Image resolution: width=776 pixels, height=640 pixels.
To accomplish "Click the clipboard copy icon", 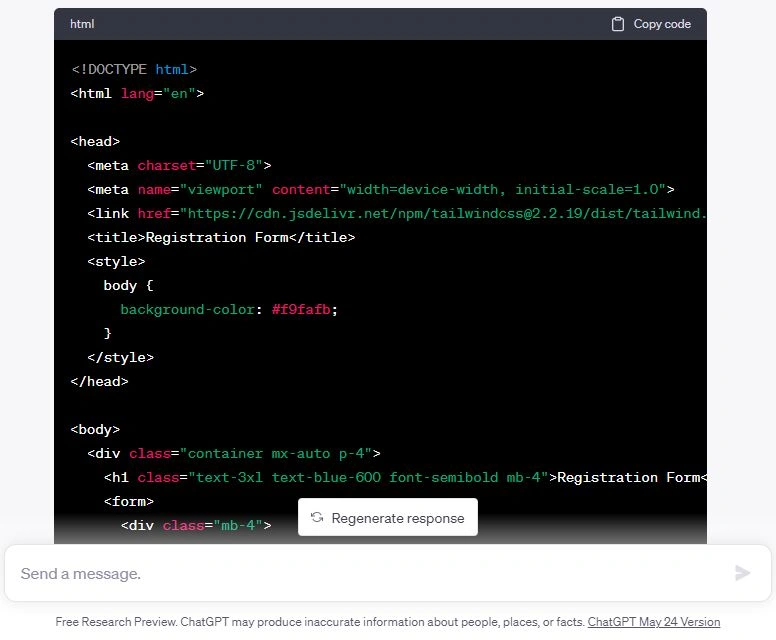I will click(x=617, y=24).
